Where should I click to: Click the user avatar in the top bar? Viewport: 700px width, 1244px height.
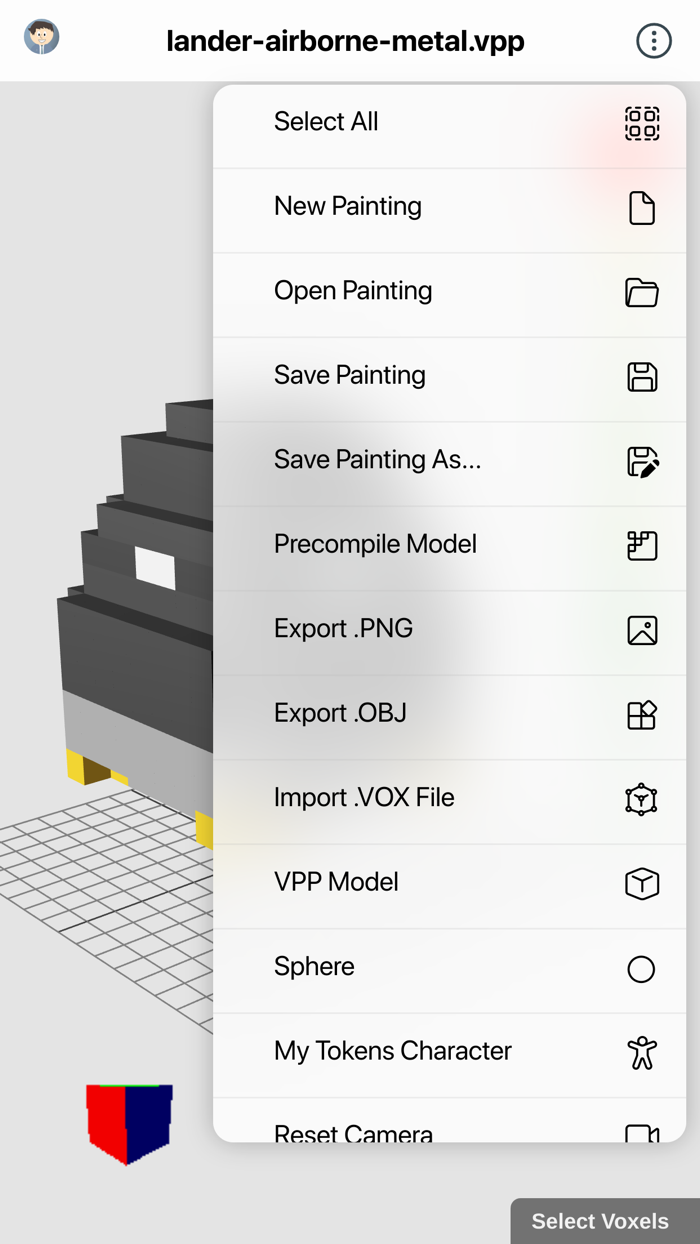(x=41, y=37)
